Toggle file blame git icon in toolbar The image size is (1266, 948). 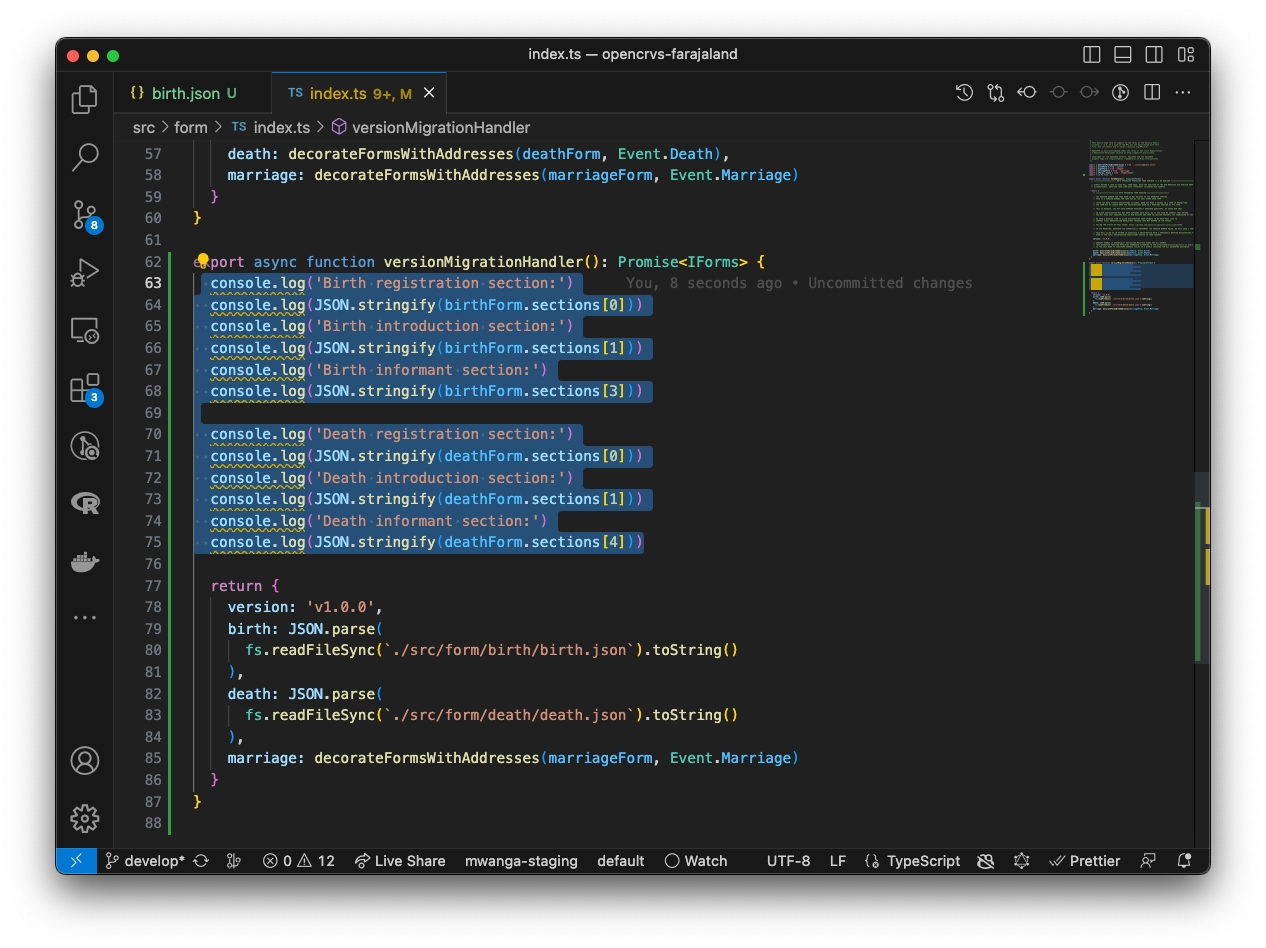point(1121,93)
